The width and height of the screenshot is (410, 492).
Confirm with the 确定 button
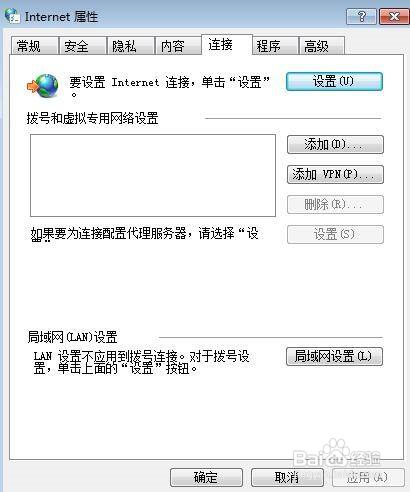click(x=206, y=477)
